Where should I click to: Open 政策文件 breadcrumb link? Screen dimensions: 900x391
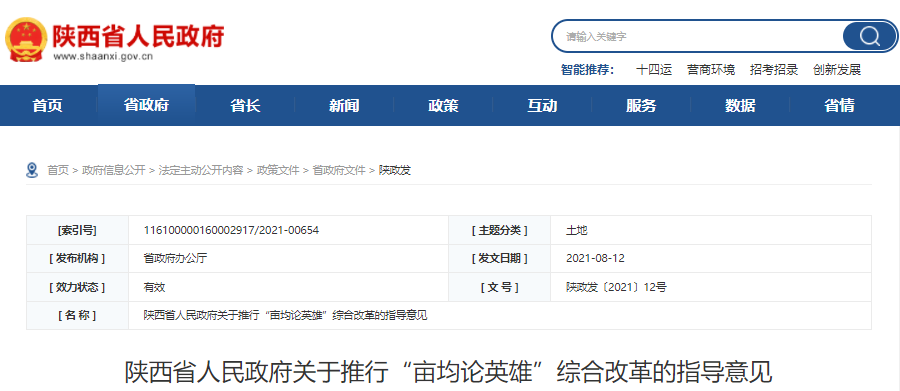click(x=278, y=170)
